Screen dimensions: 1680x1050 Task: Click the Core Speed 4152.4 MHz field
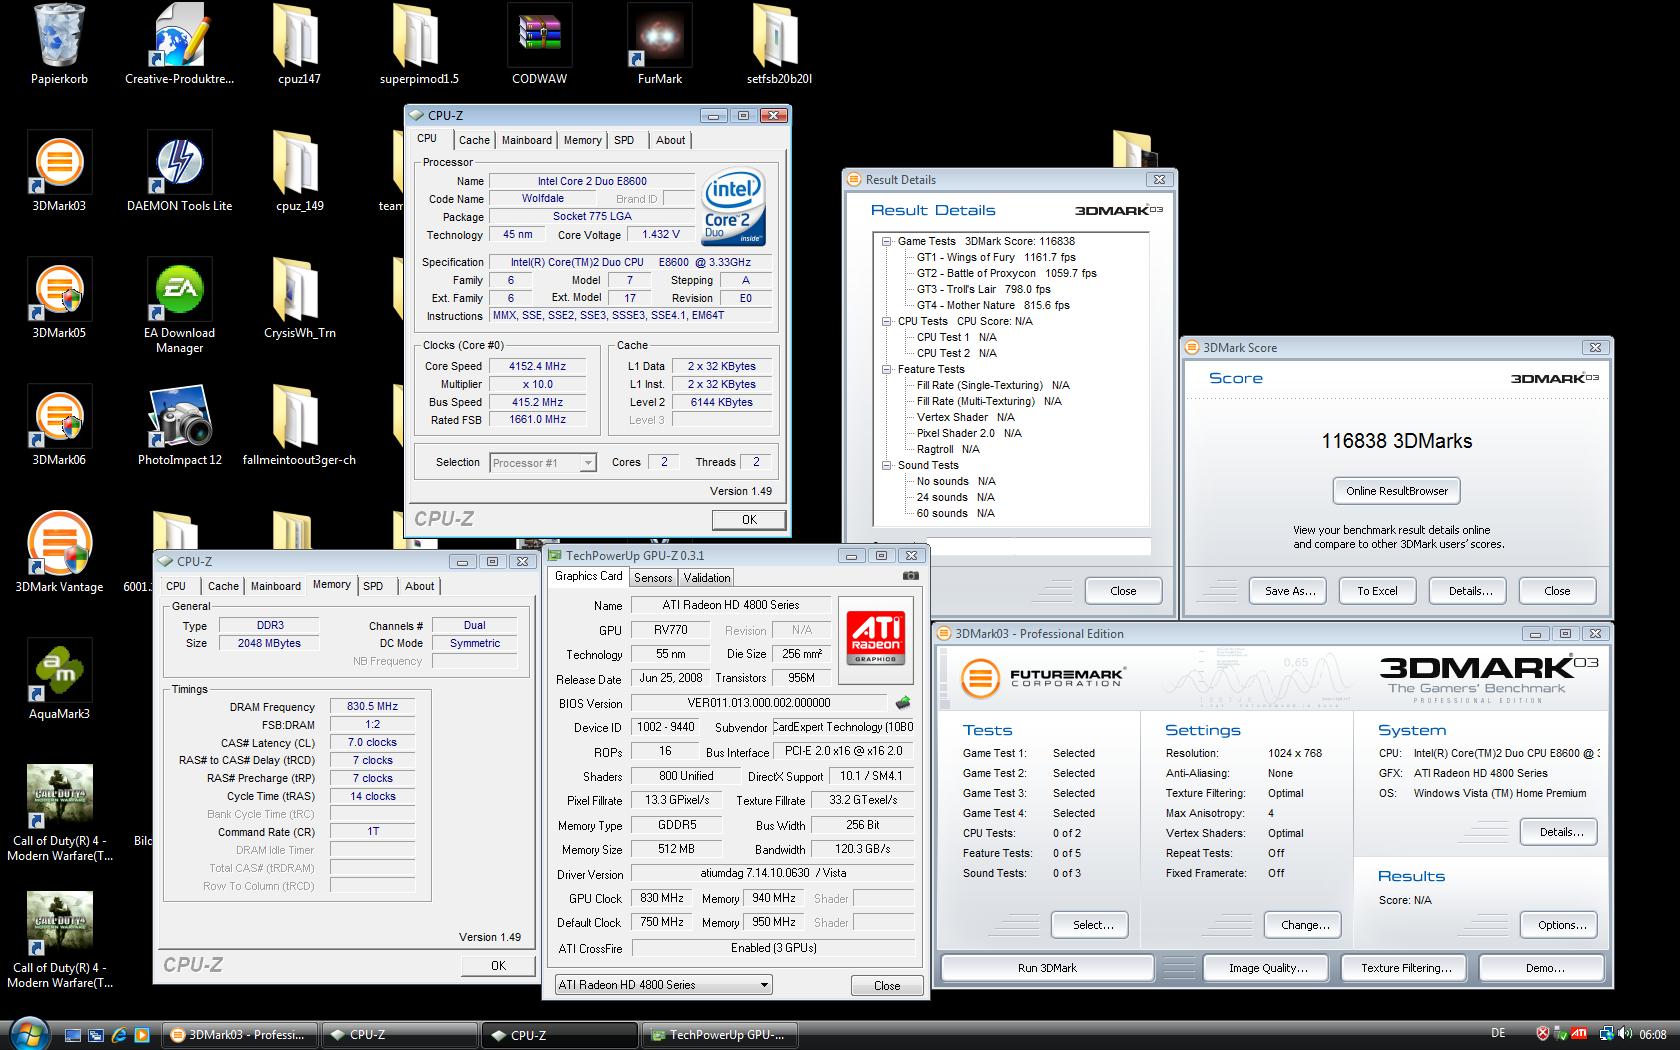[x=536, y=366]
